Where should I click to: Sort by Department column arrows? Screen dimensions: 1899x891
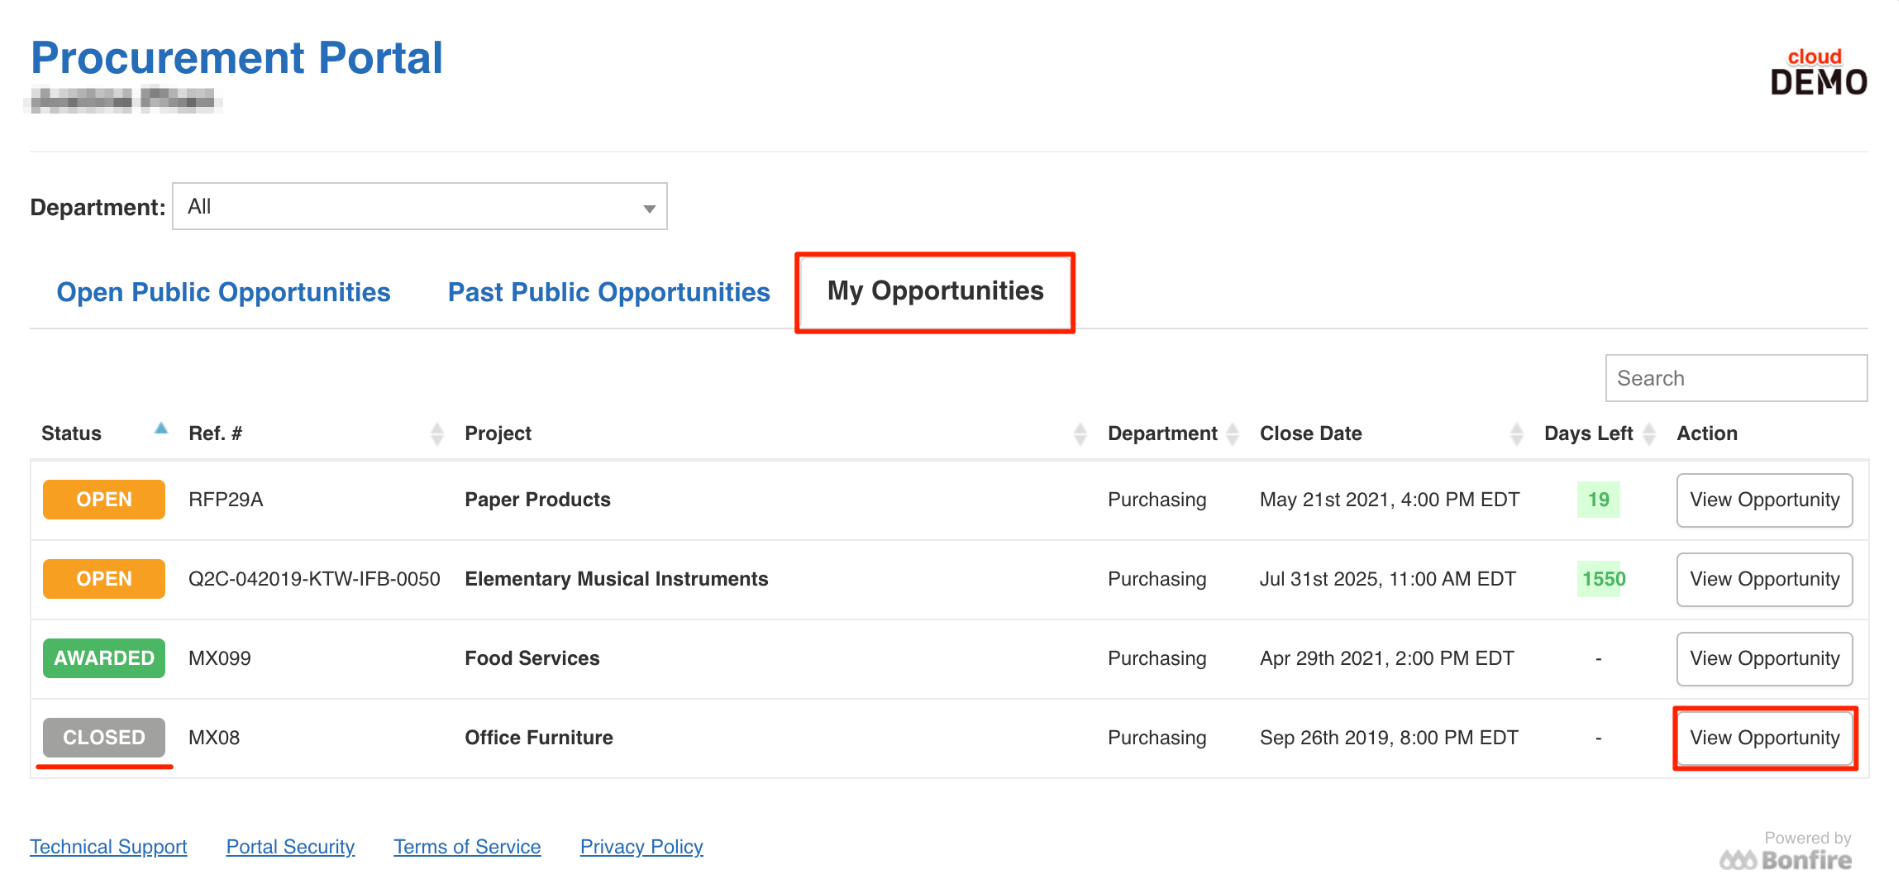pyautogui.click(x=1233, y=434)
